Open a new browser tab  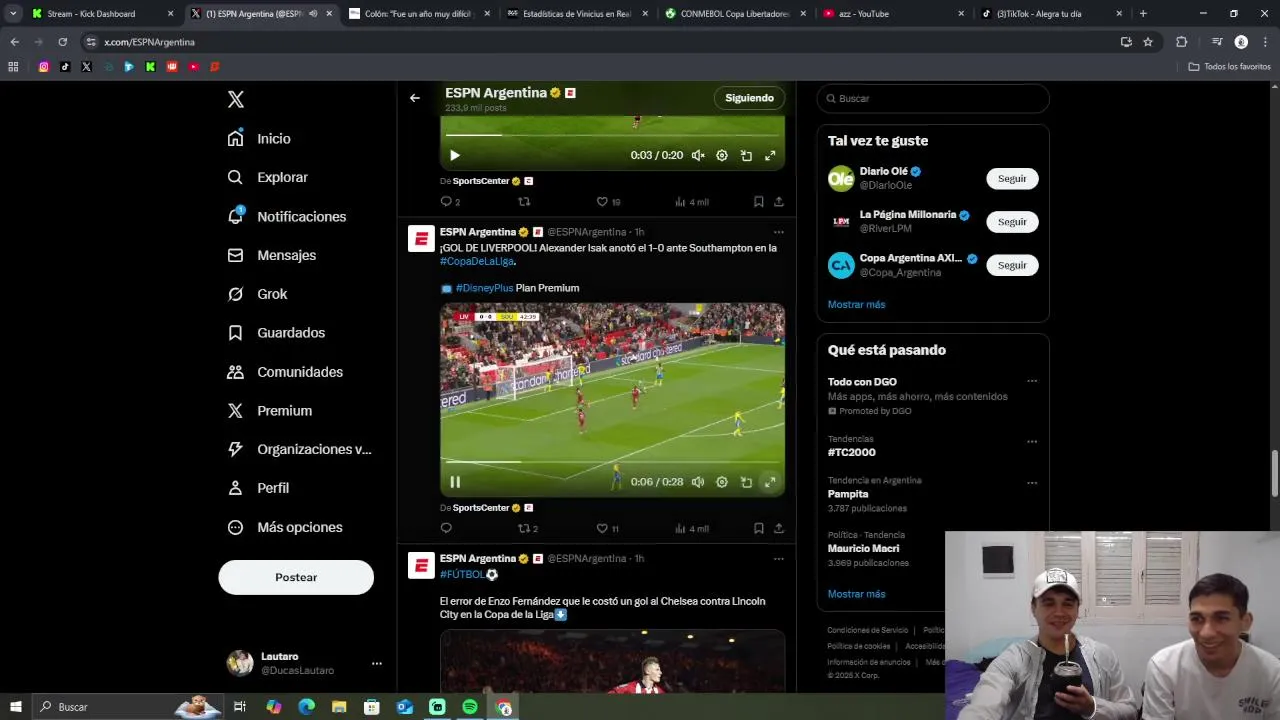(x=1143, y=14)
